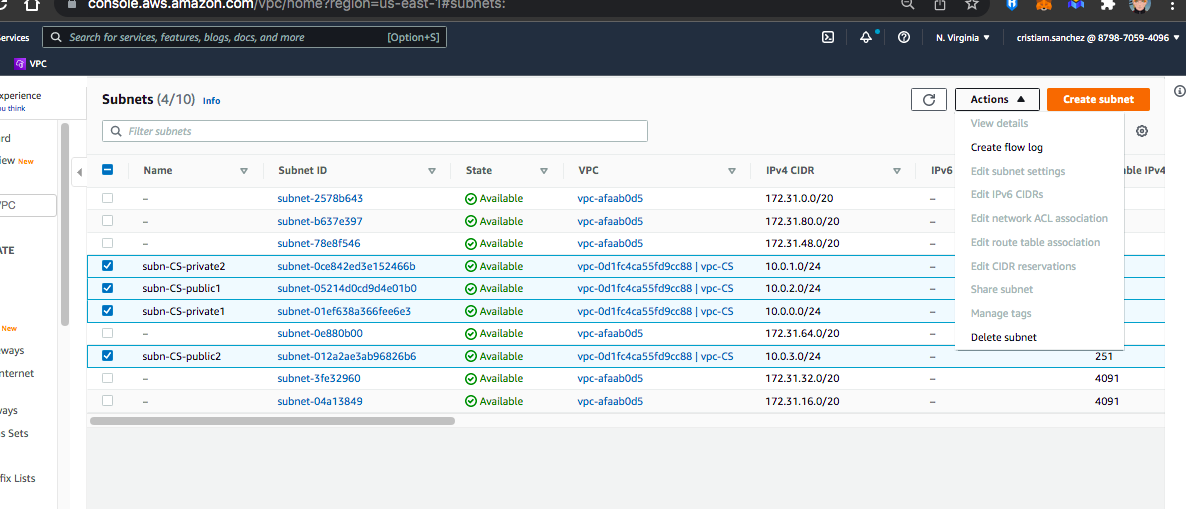The image size is (1186, 509).
Task: Select Create flow log menu item
Action: tap(1006, 147)
